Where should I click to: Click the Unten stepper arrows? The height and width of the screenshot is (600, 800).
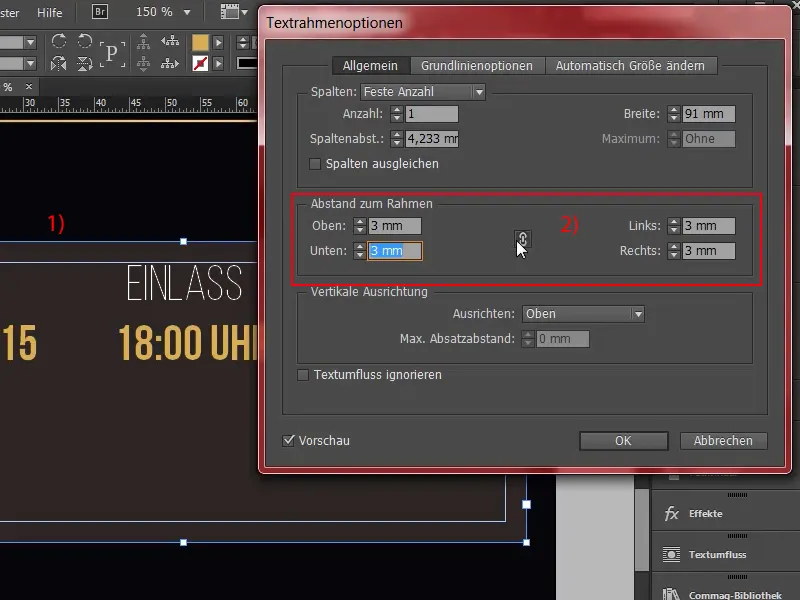(360, 251)
